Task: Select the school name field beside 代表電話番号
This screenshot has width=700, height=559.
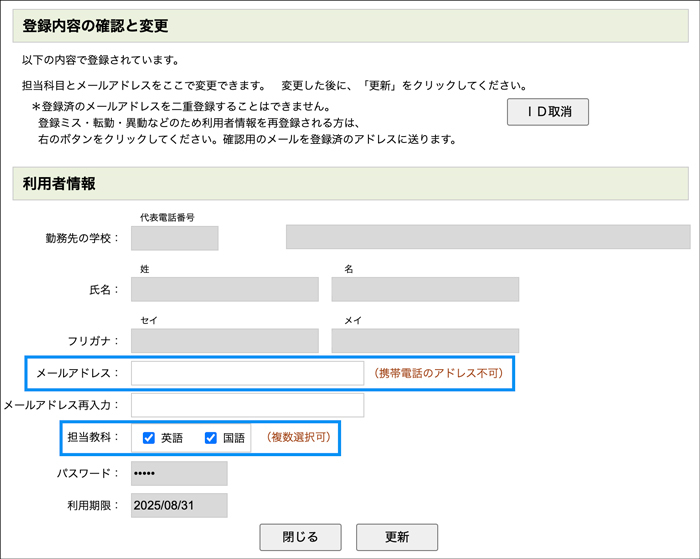Action: tap(488, 237)
